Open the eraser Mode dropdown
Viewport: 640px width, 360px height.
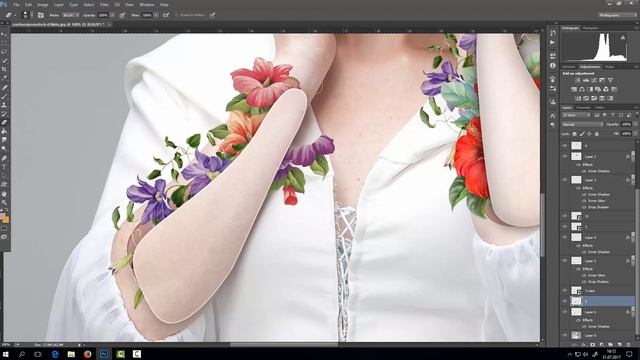coord(71,15)
